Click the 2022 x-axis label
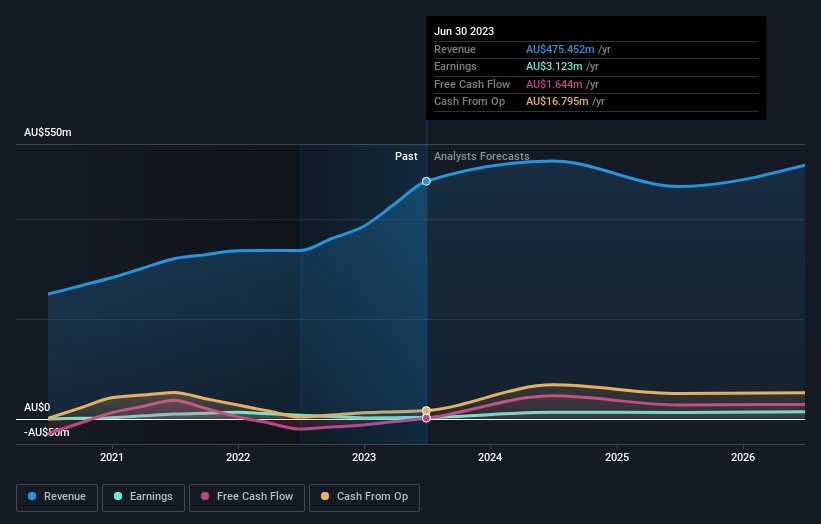 (238, 457)
